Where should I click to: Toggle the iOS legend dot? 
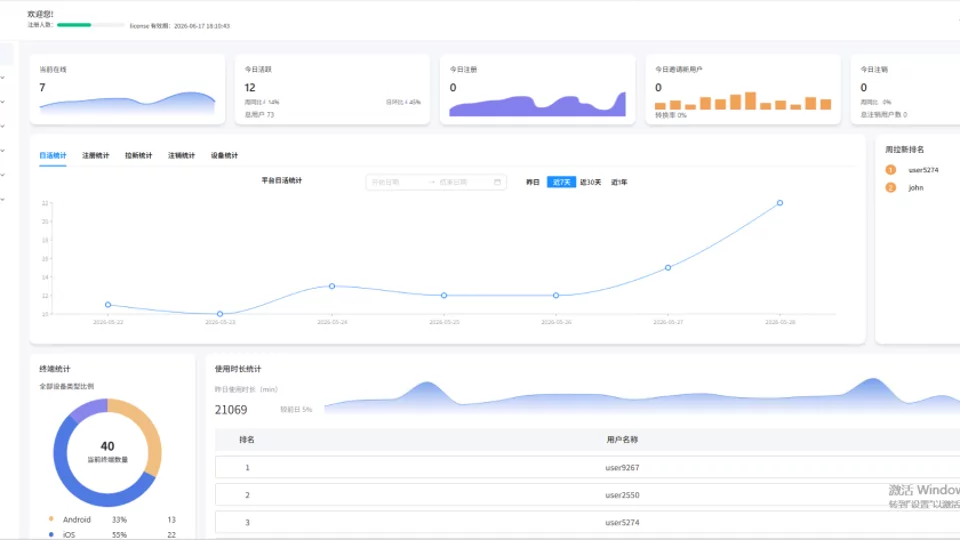(x=51, y=534)
